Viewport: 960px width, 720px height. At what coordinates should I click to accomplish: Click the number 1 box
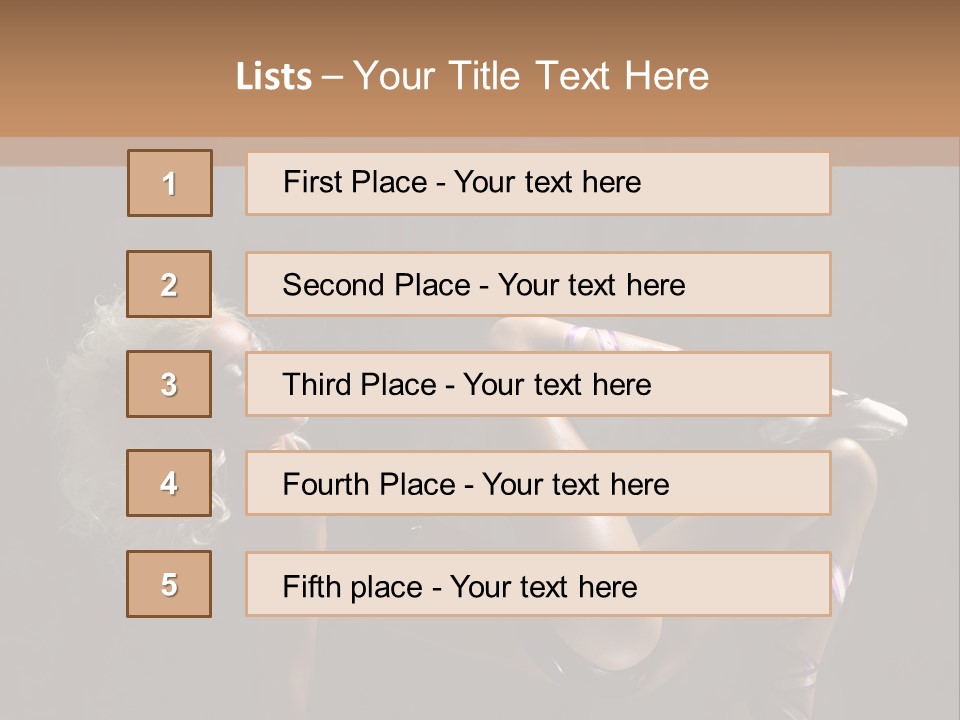170,183
